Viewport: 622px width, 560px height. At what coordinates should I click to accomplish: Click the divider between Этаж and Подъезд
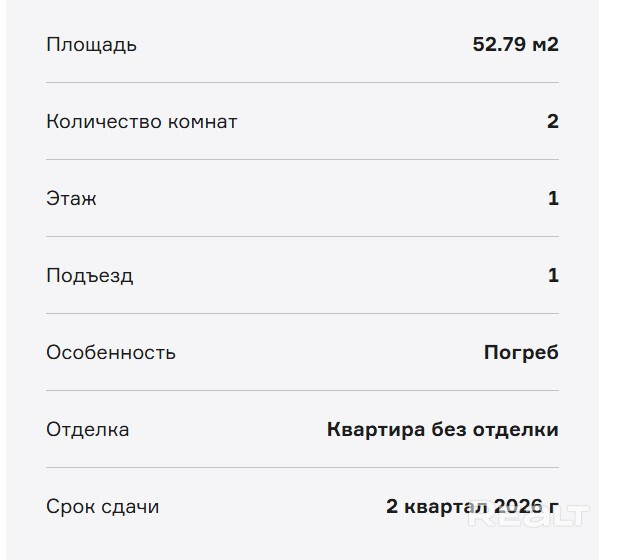point(302,237)
